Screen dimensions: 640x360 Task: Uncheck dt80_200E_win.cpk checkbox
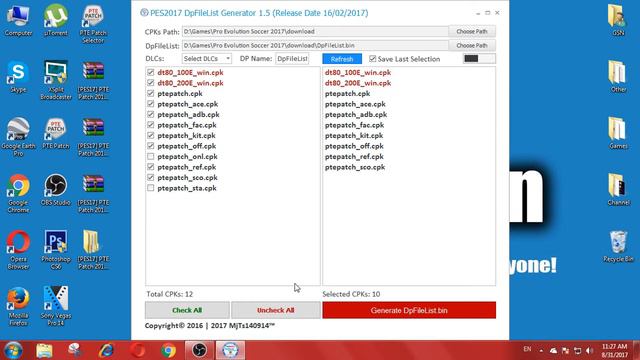point(151,83)
